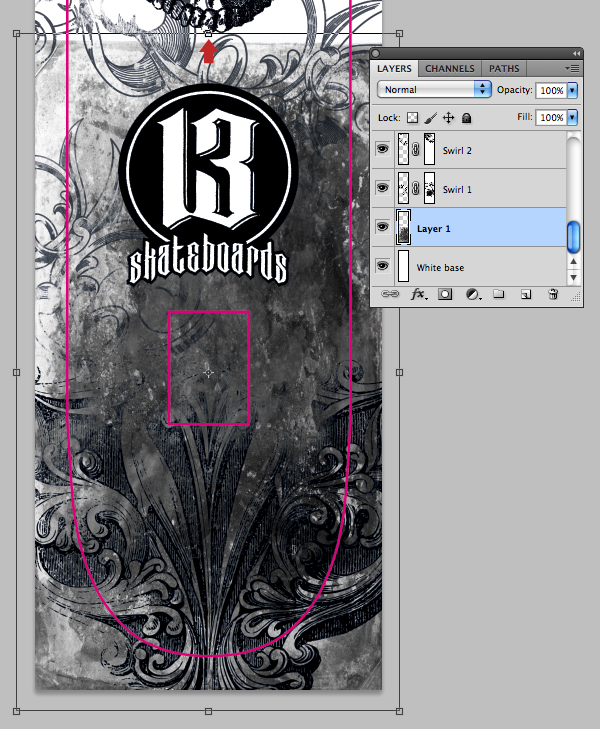The width and height of the screenshot is (600, 729).
Task: Click the top-right transform handle
Action: (x=399, y=33)
